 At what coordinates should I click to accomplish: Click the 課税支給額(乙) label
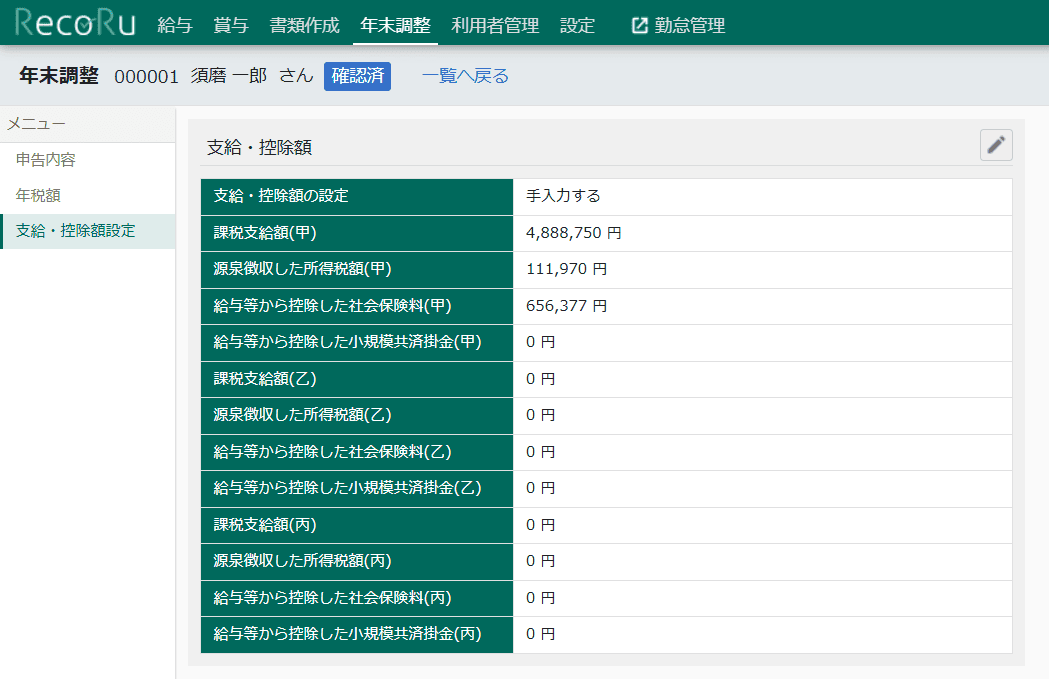tap(265, 379)
